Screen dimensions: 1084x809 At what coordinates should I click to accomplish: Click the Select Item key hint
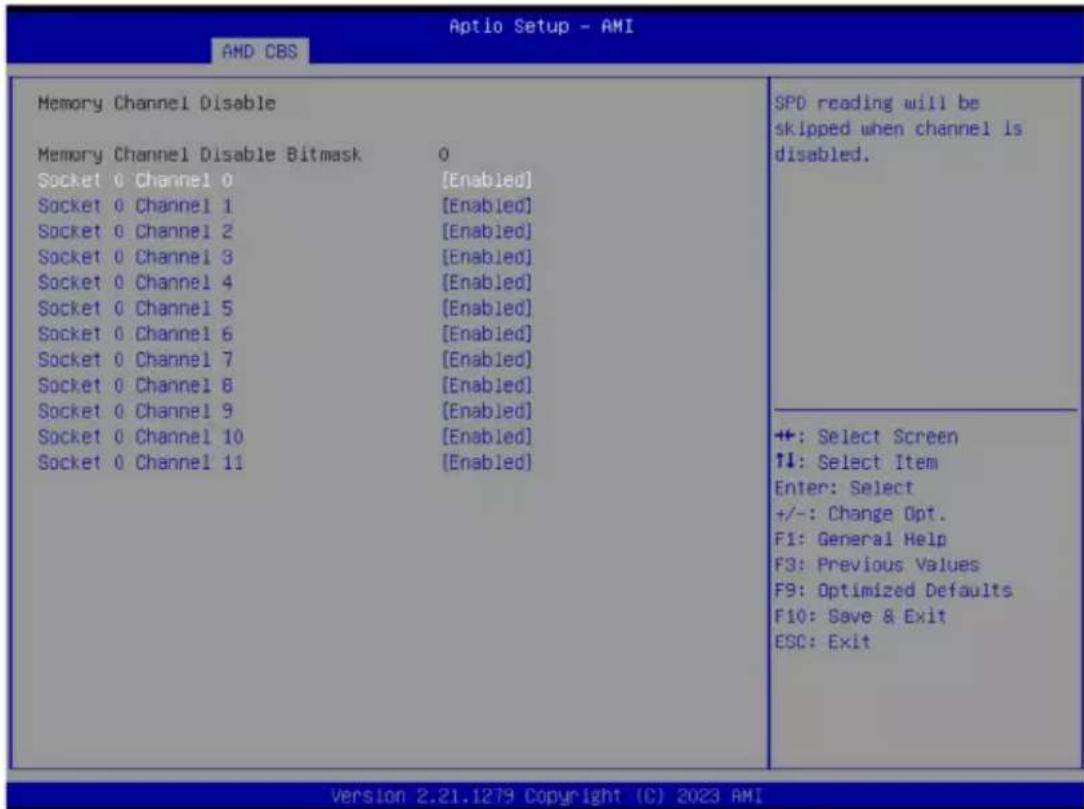[x=857, y=463]
